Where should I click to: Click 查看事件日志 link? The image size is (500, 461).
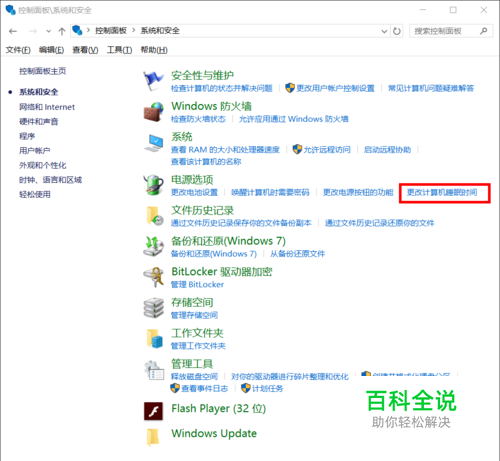point(205,388)
